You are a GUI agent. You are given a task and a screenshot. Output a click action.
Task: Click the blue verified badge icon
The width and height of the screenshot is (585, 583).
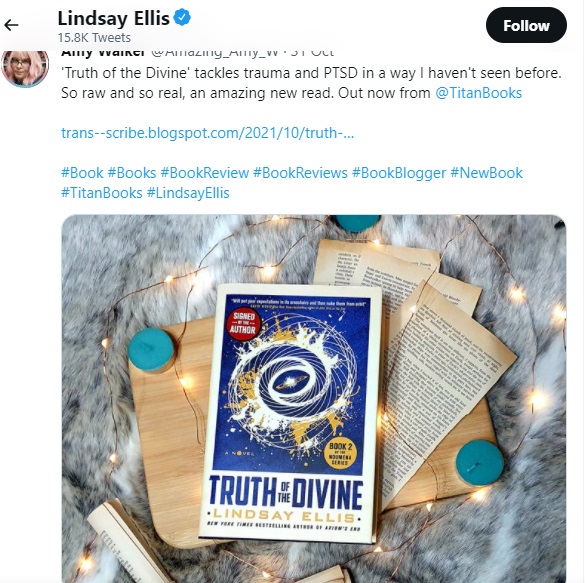pos(182,18)
